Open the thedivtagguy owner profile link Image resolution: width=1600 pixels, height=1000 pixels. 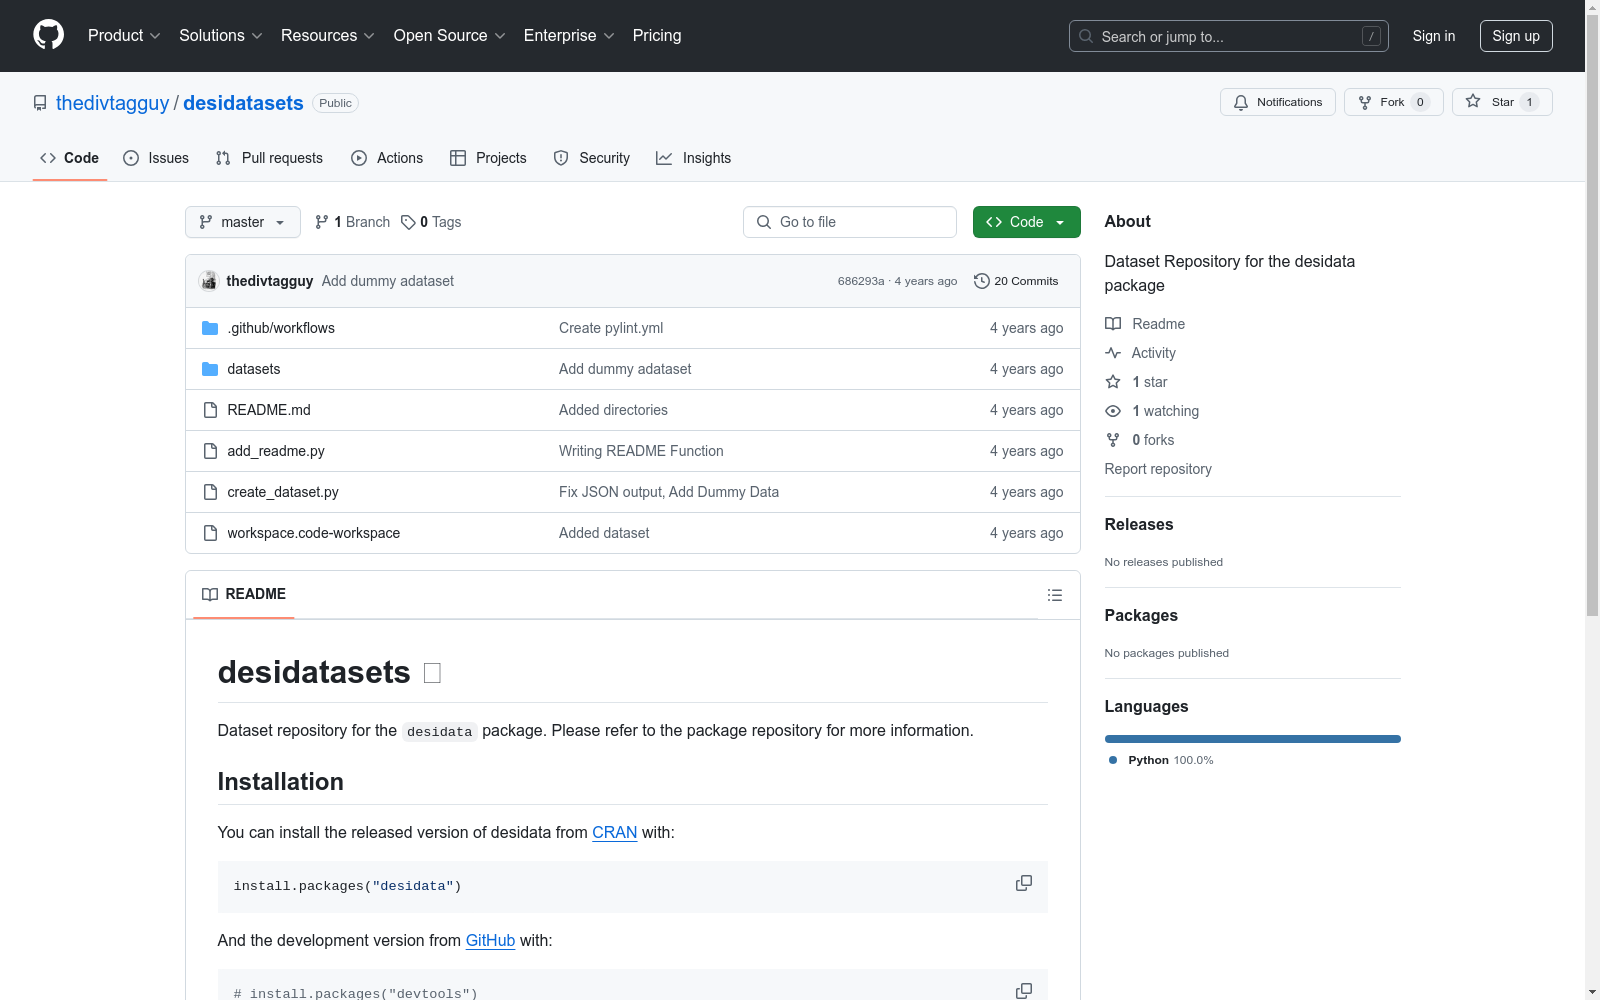(113, 103)
